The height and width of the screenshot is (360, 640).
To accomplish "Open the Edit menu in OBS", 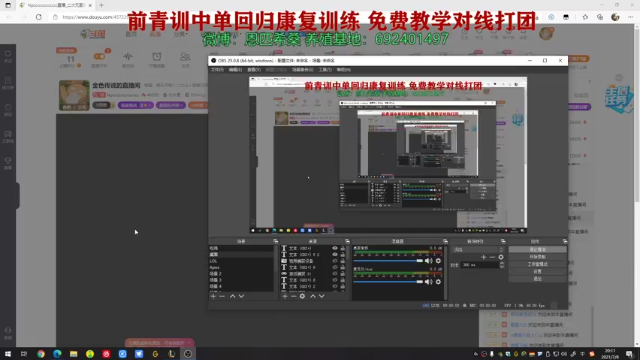I will tap(235, 70).
